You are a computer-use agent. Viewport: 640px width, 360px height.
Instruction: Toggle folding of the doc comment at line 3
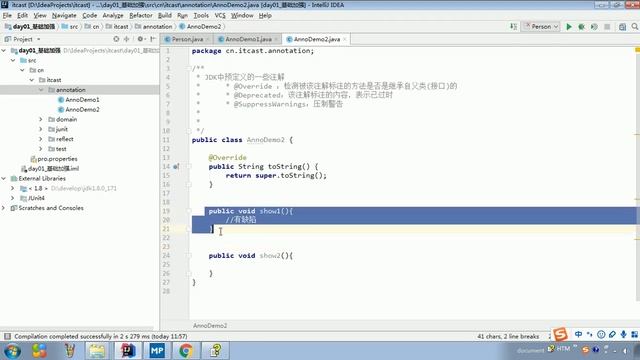[x=189, y=68]
